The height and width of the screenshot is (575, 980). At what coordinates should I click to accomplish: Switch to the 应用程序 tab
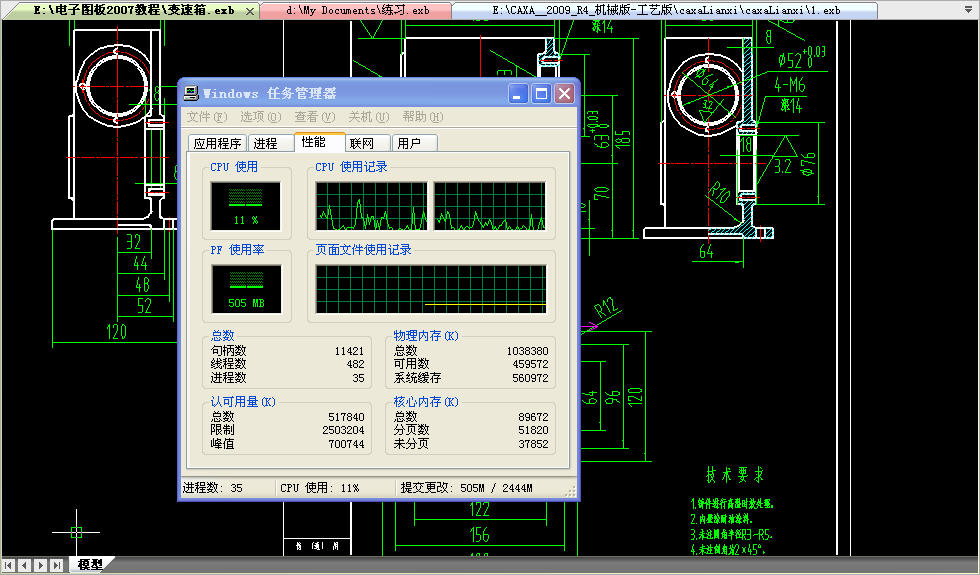pos(217,143)
